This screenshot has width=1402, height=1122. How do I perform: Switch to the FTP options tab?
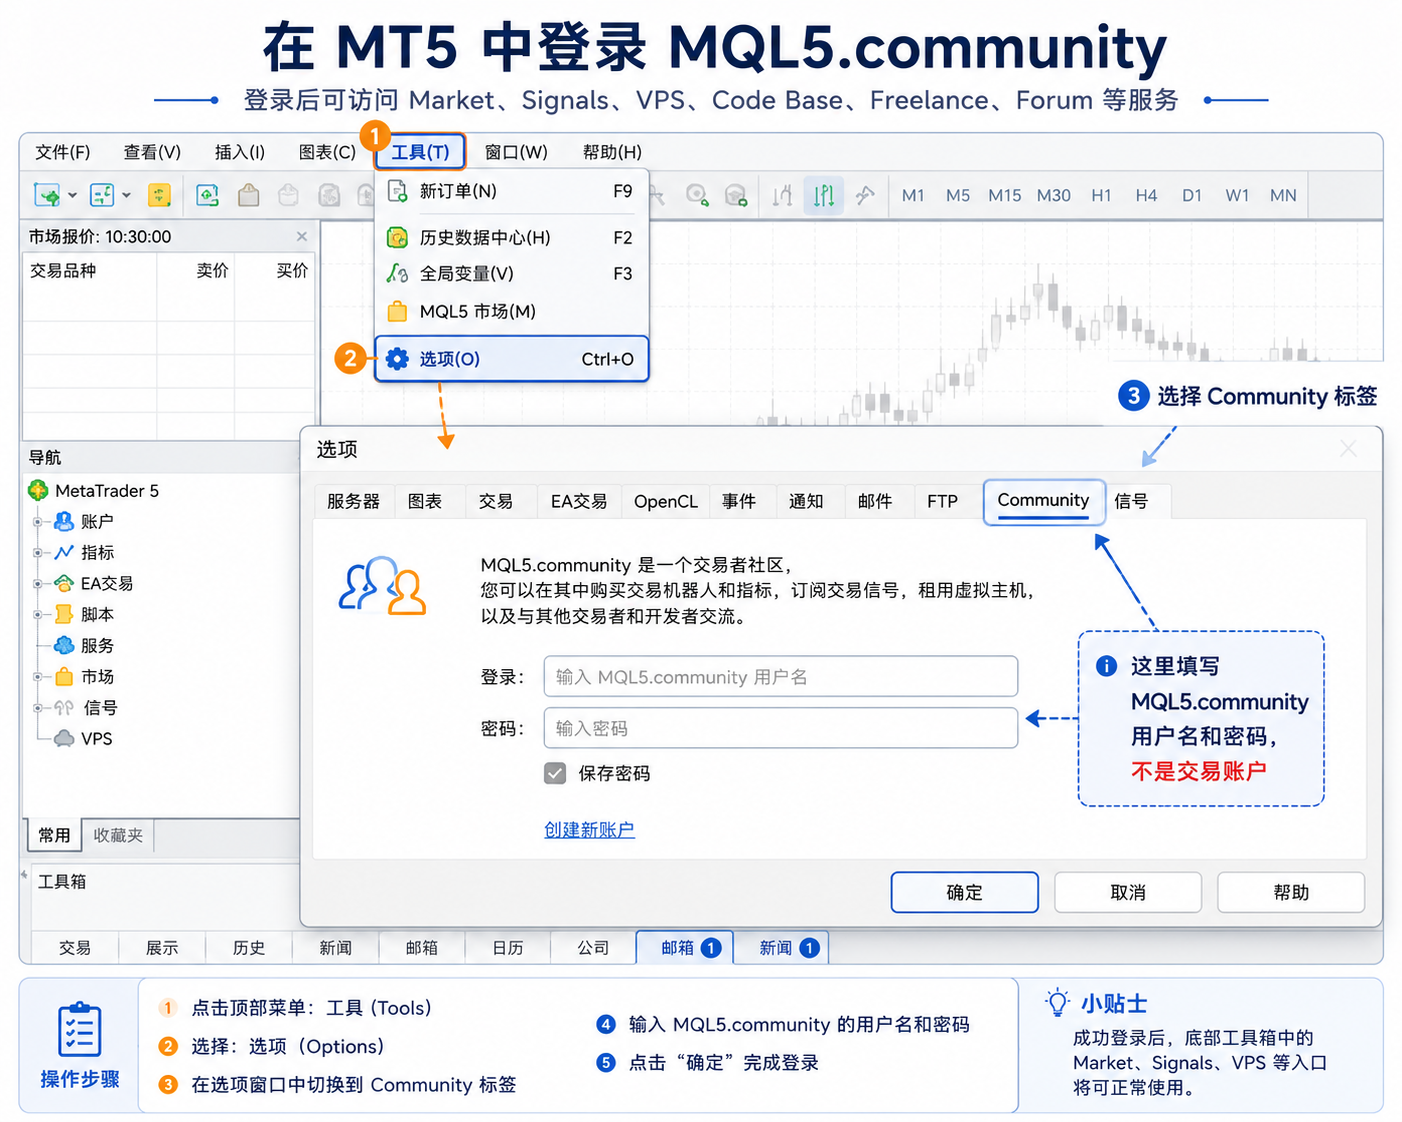[942, 501]
